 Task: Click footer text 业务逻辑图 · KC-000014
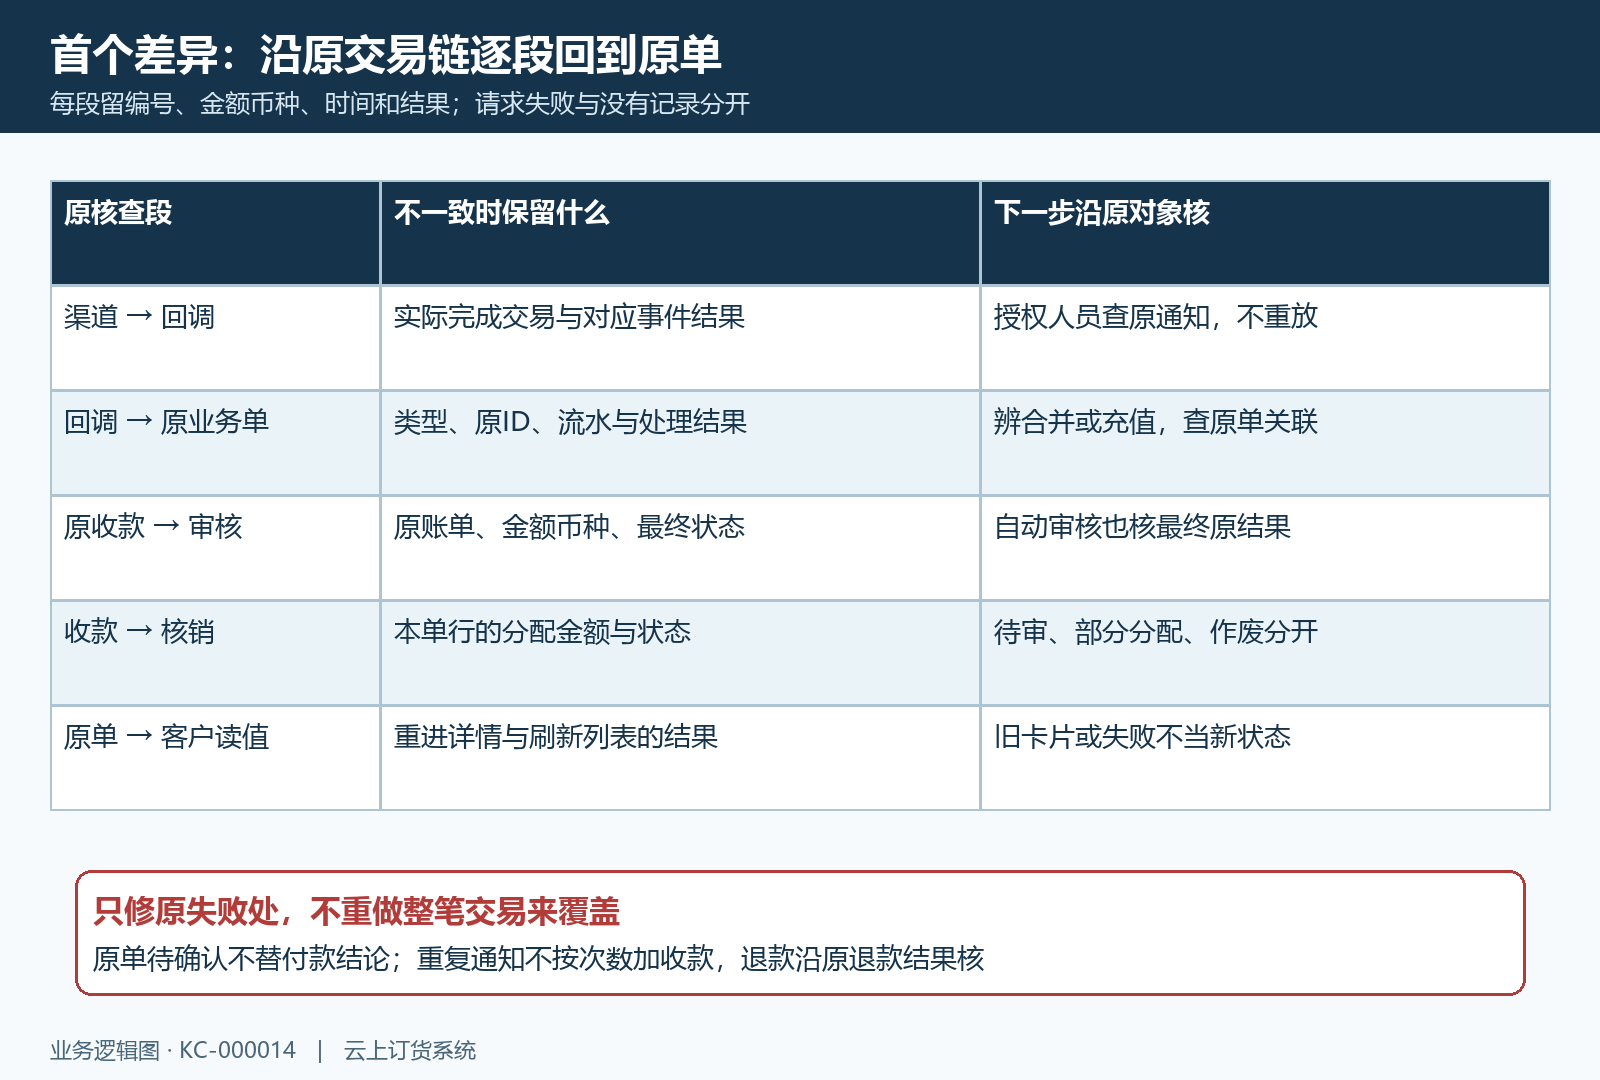tap(173, 1050)
